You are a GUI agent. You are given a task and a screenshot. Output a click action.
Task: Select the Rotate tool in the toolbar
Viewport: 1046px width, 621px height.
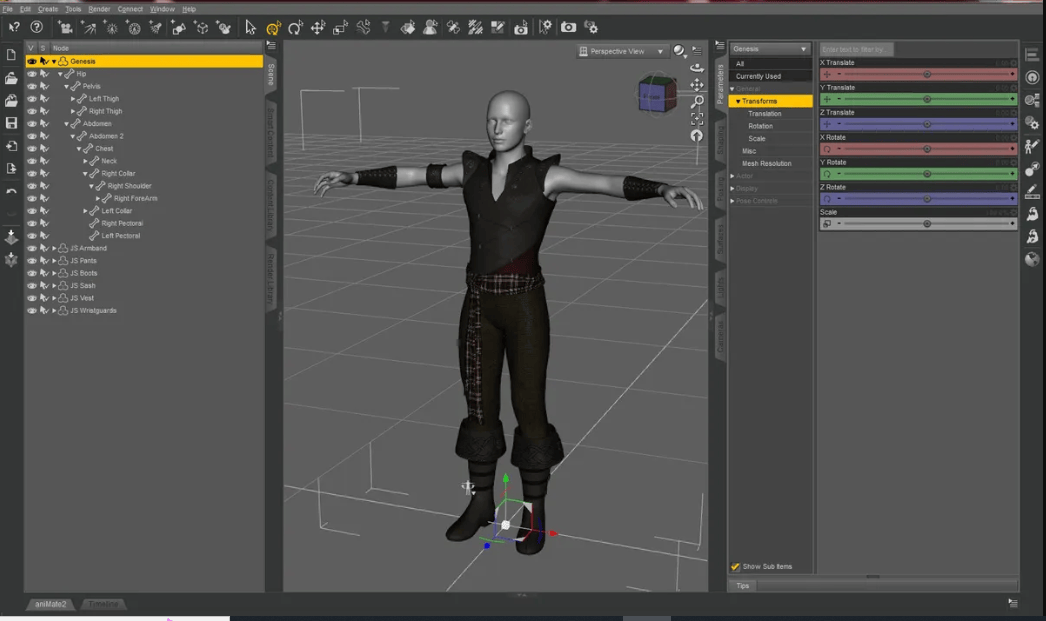click(295, 27)
